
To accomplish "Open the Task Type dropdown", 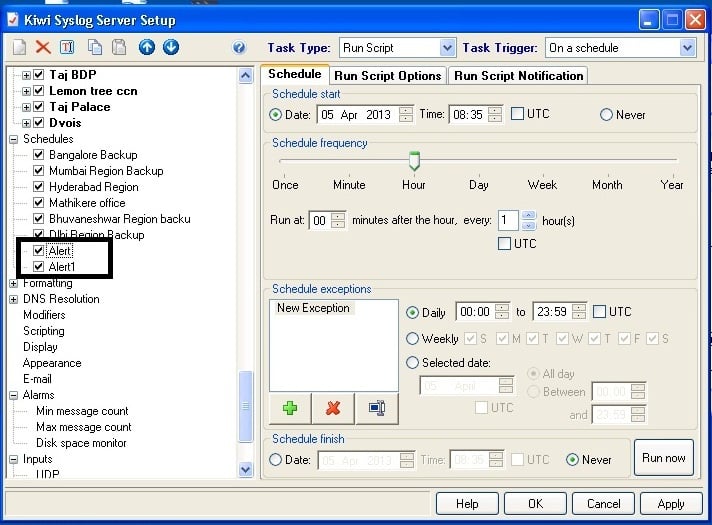I will click(447, 48).
